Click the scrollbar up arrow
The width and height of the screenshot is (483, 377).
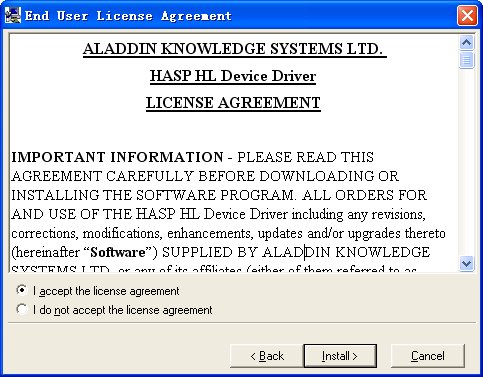pyautogui.click(x=466, y=43)
